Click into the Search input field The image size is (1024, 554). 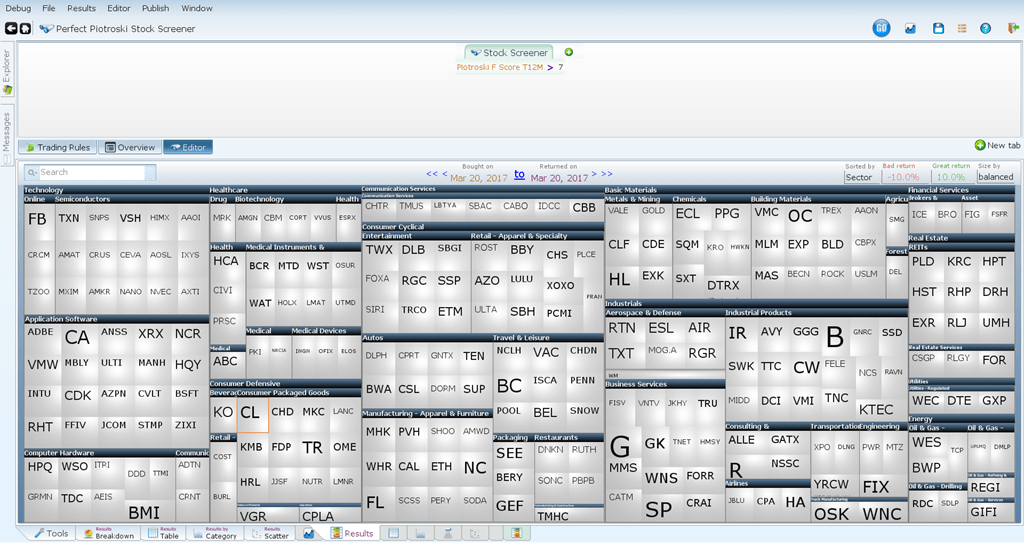[x=91, y=172]
